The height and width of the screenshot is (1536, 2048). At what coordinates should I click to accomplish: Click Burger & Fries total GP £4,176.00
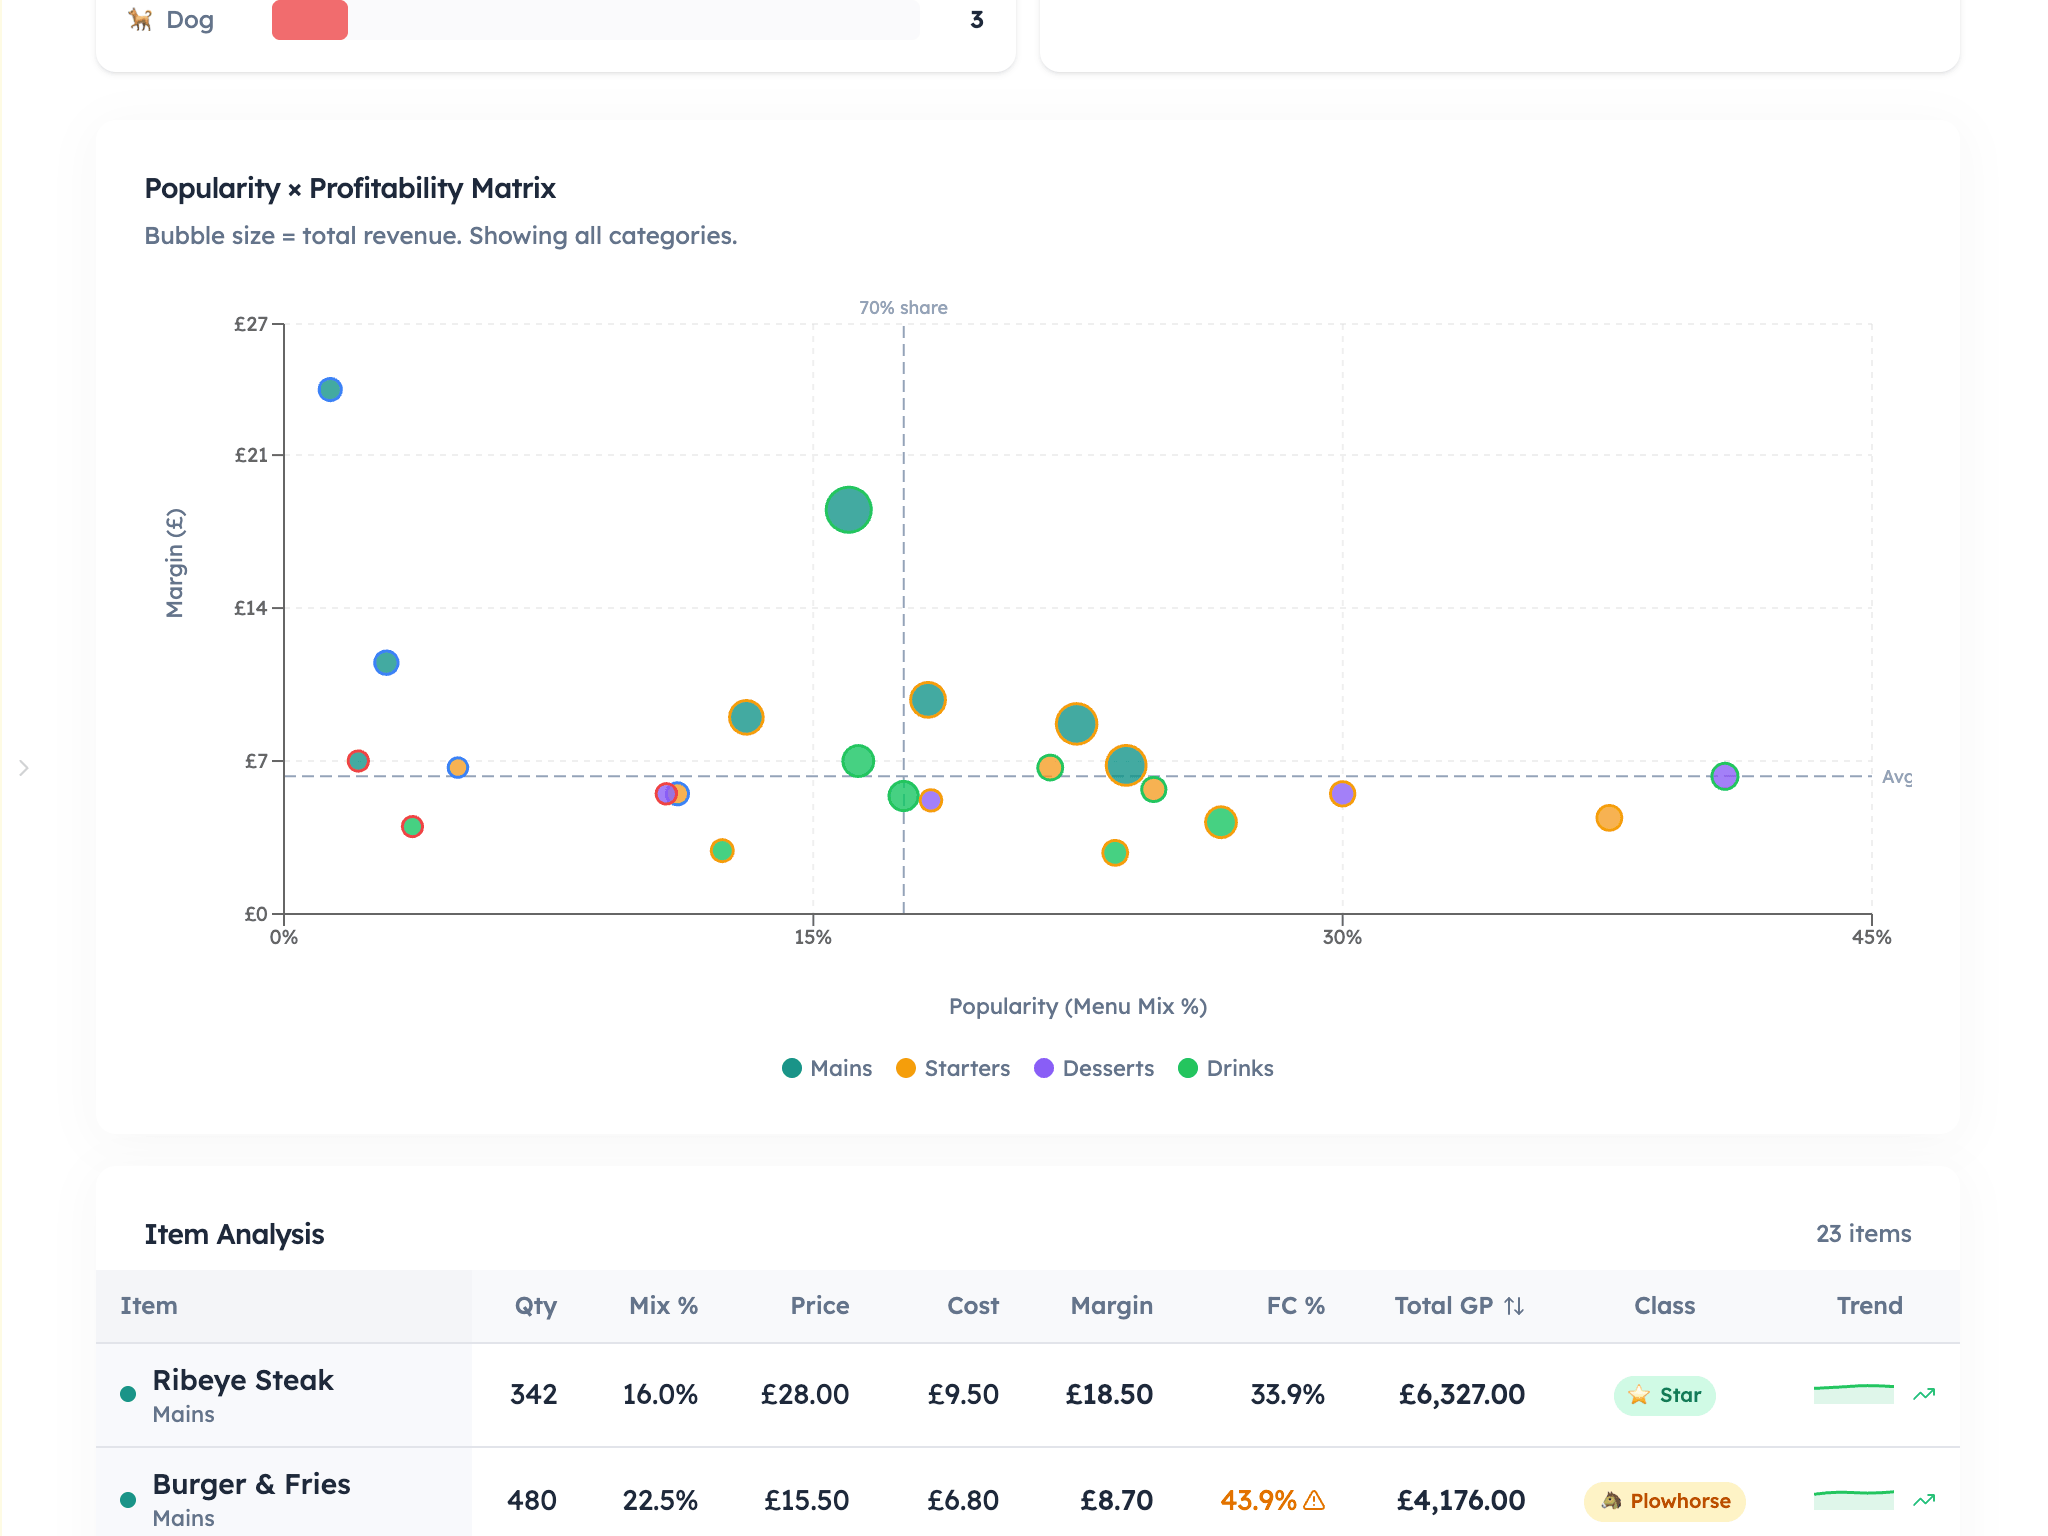pyautogui.click(x=1461, y=1500)
